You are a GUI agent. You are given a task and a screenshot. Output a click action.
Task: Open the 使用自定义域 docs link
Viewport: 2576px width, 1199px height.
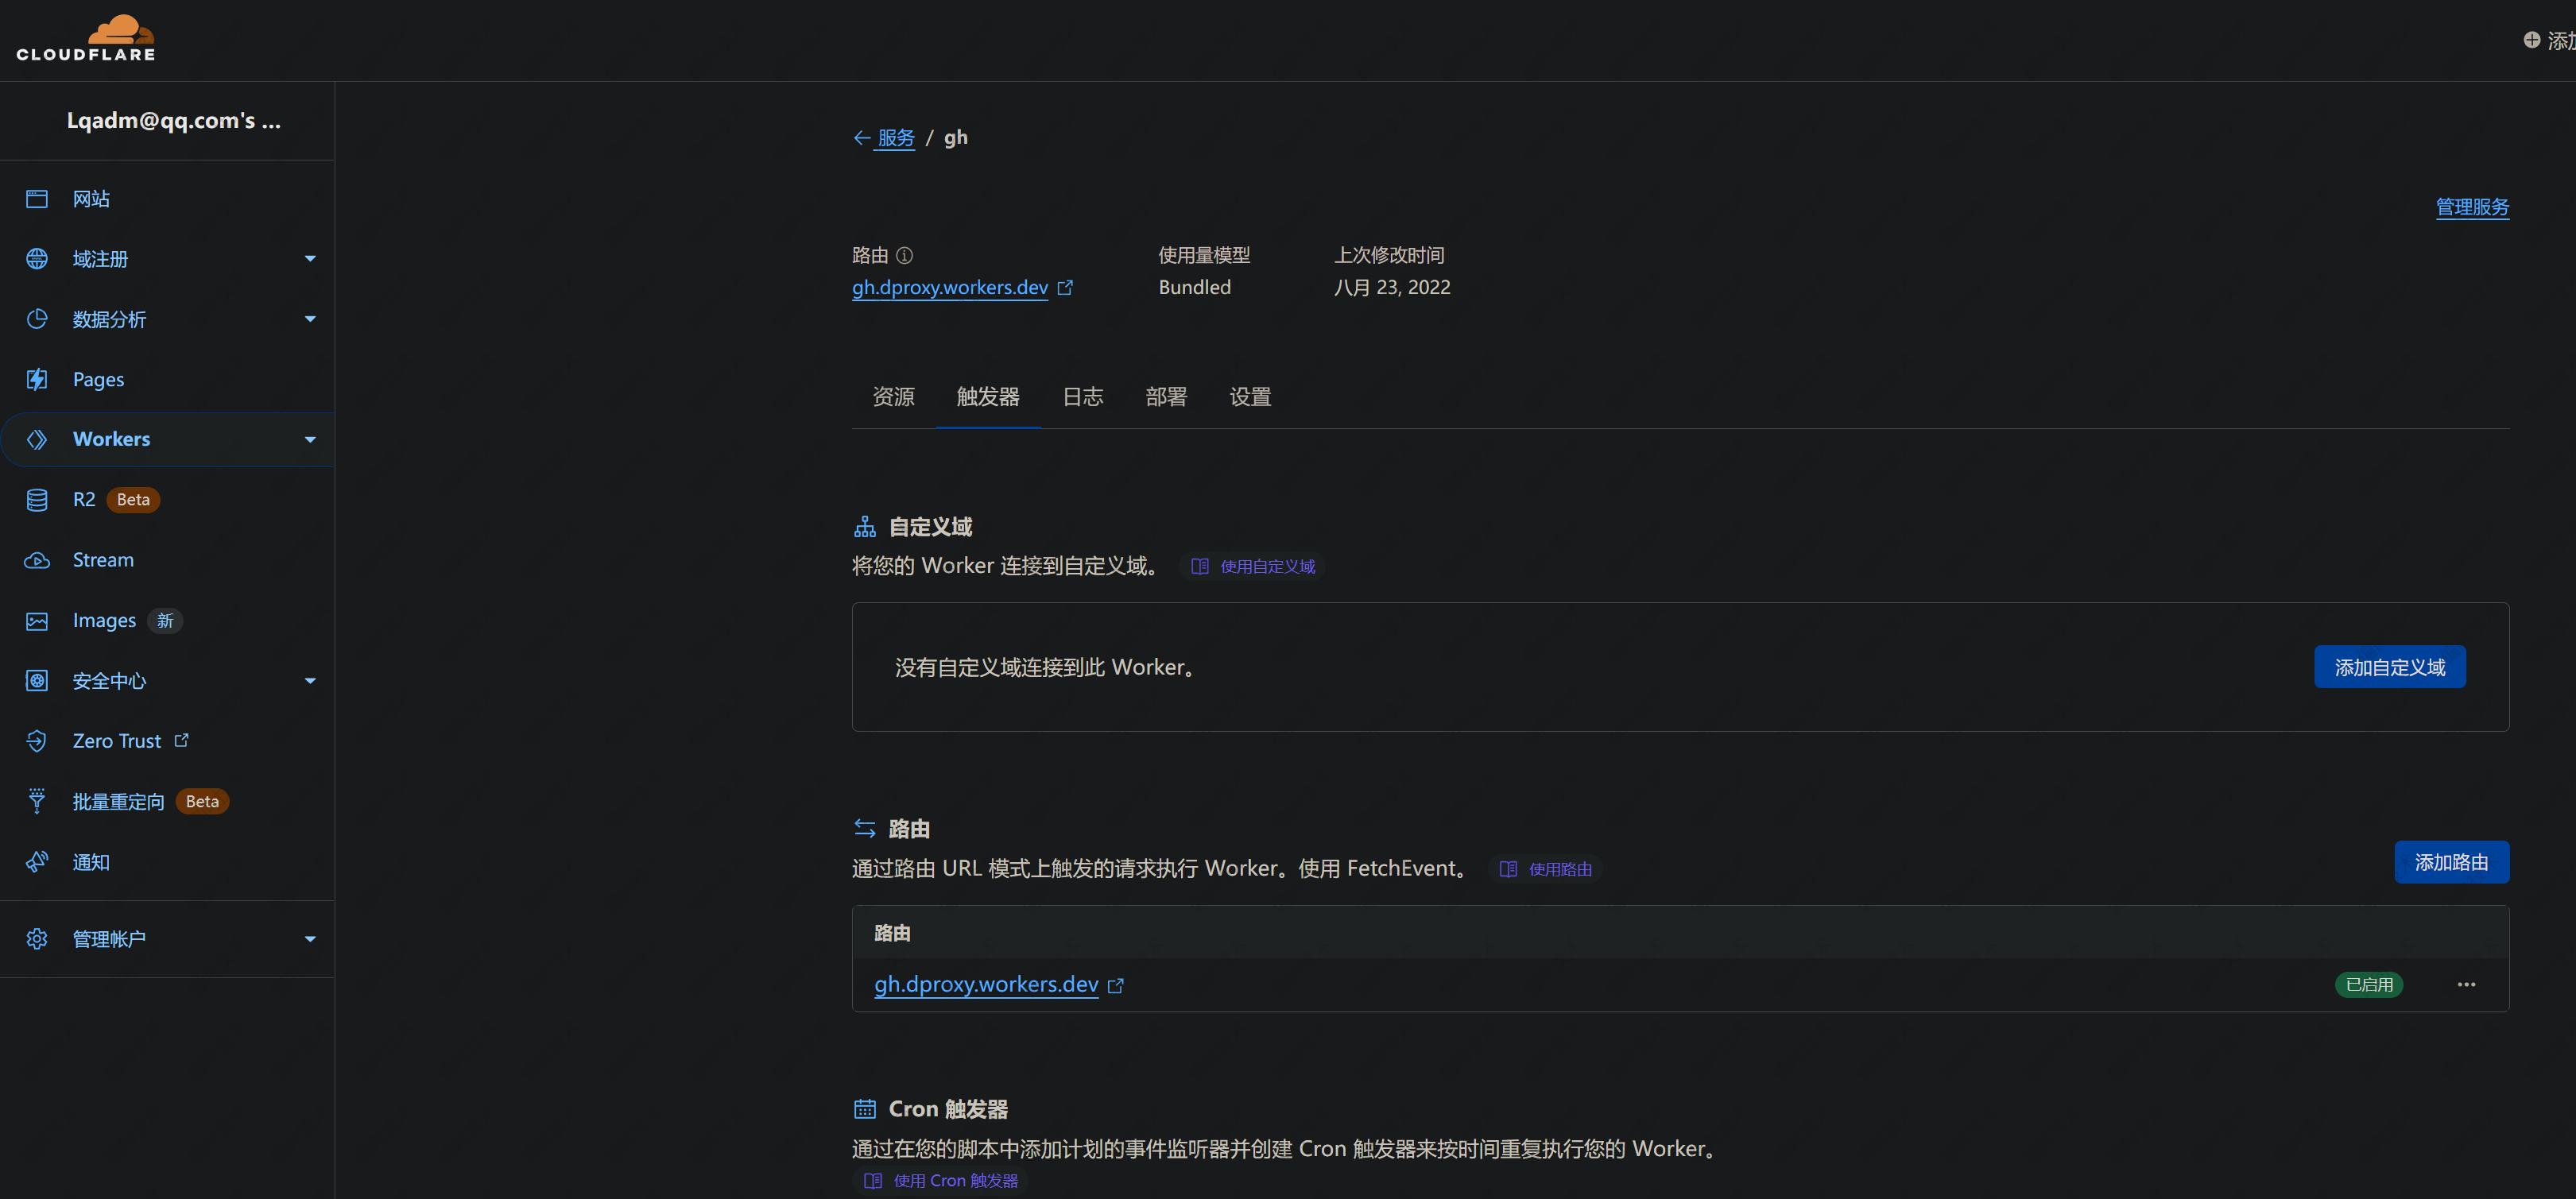point(1253,567)
